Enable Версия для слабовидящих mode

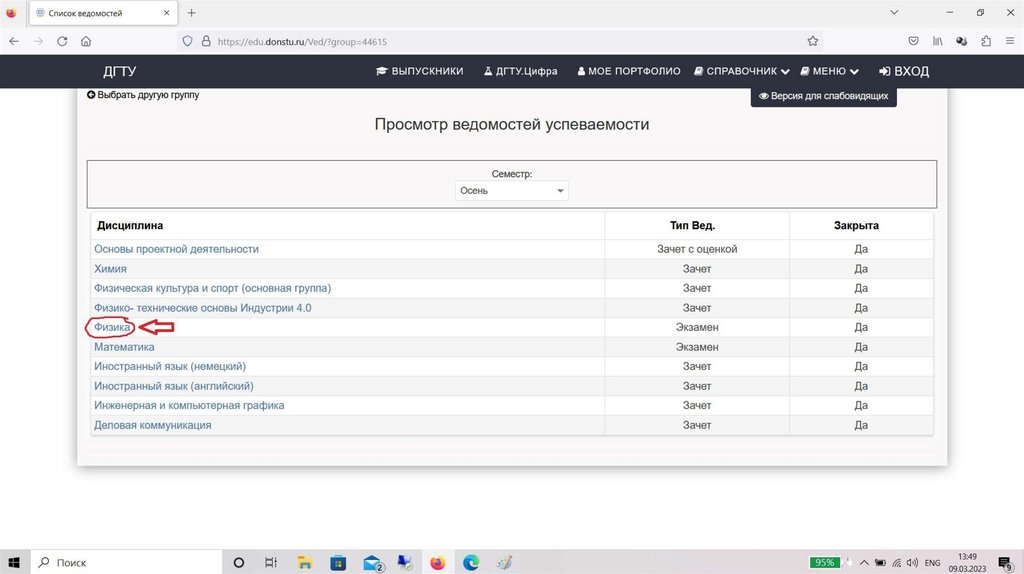(x=823, y=97)
